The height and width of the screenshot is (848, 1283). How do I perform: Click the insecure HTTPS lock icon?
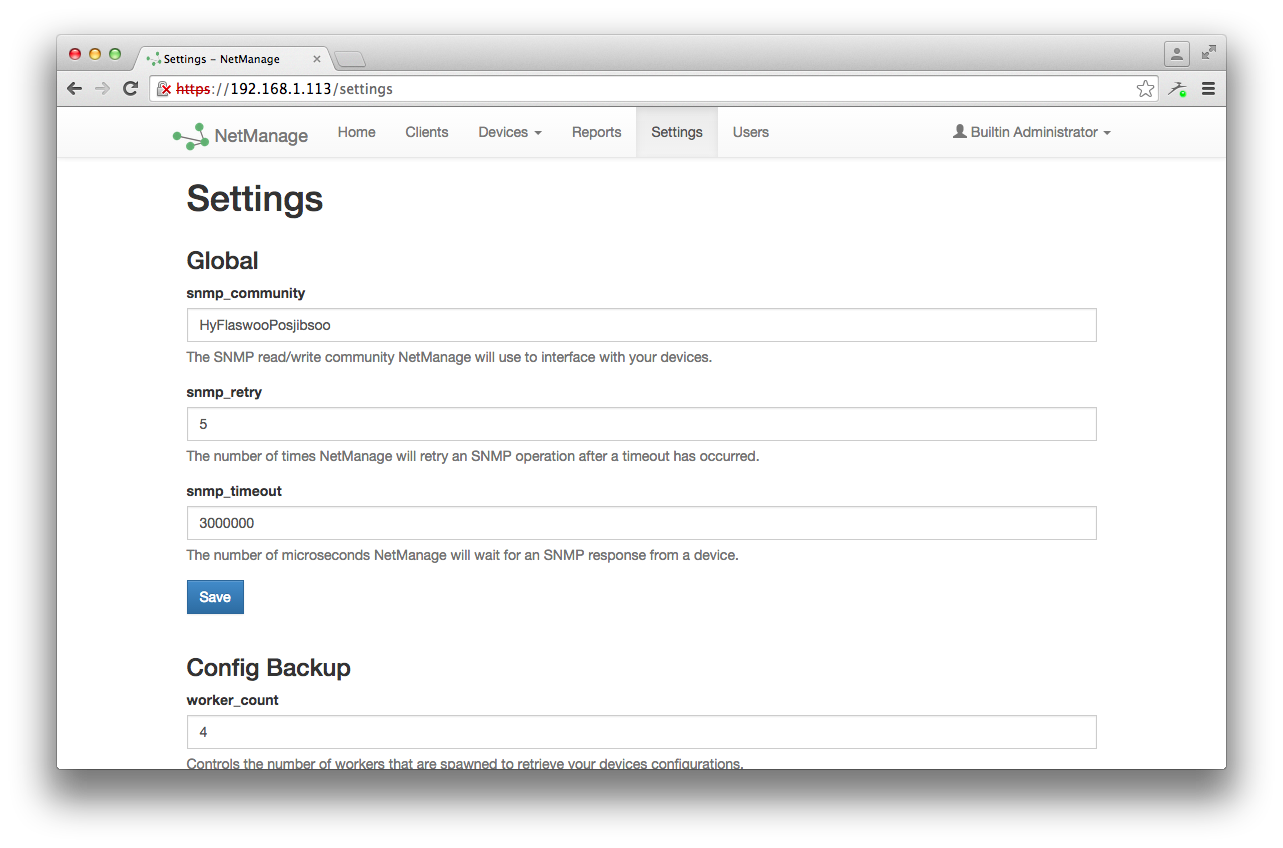tap(164, 89)
